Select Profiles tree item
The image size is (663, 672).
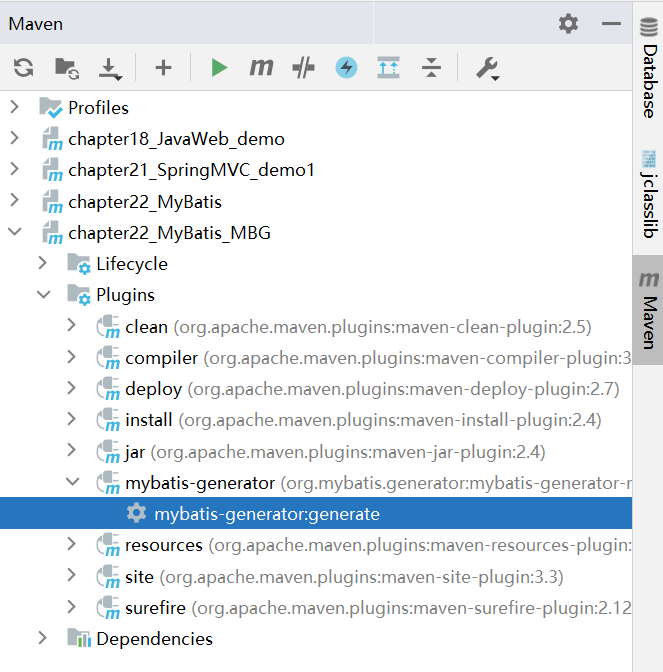pos(98,108)
